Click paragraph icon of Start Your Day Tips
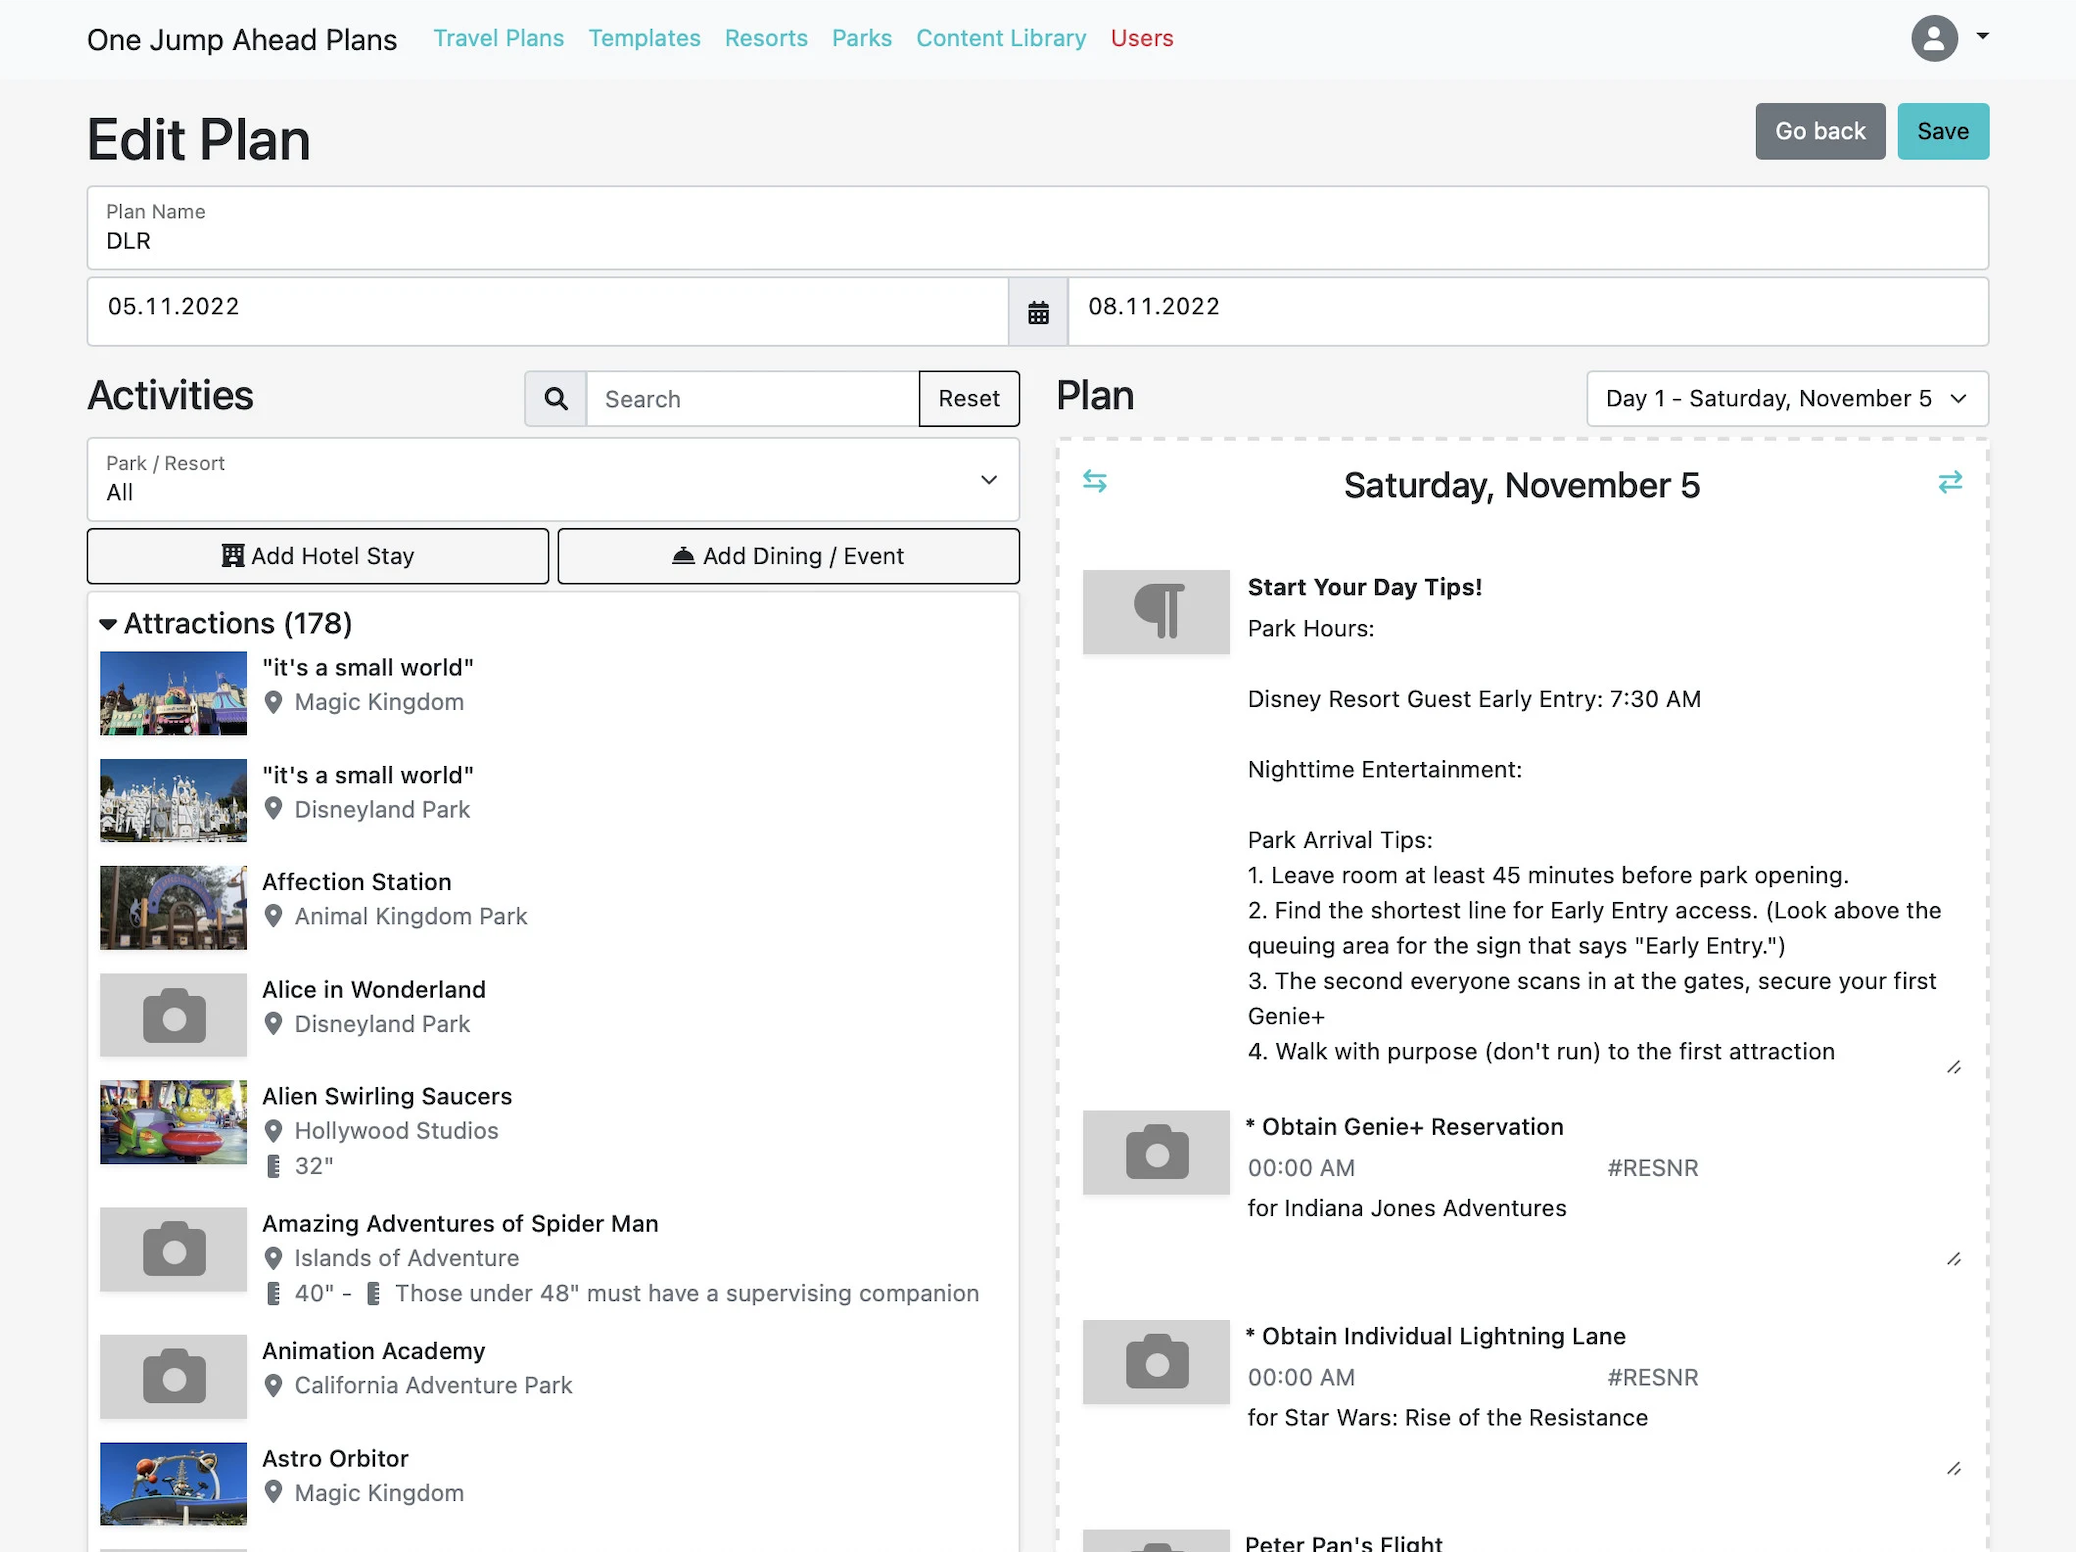Screen dimensions: 2076x1552 point(1156,612)
